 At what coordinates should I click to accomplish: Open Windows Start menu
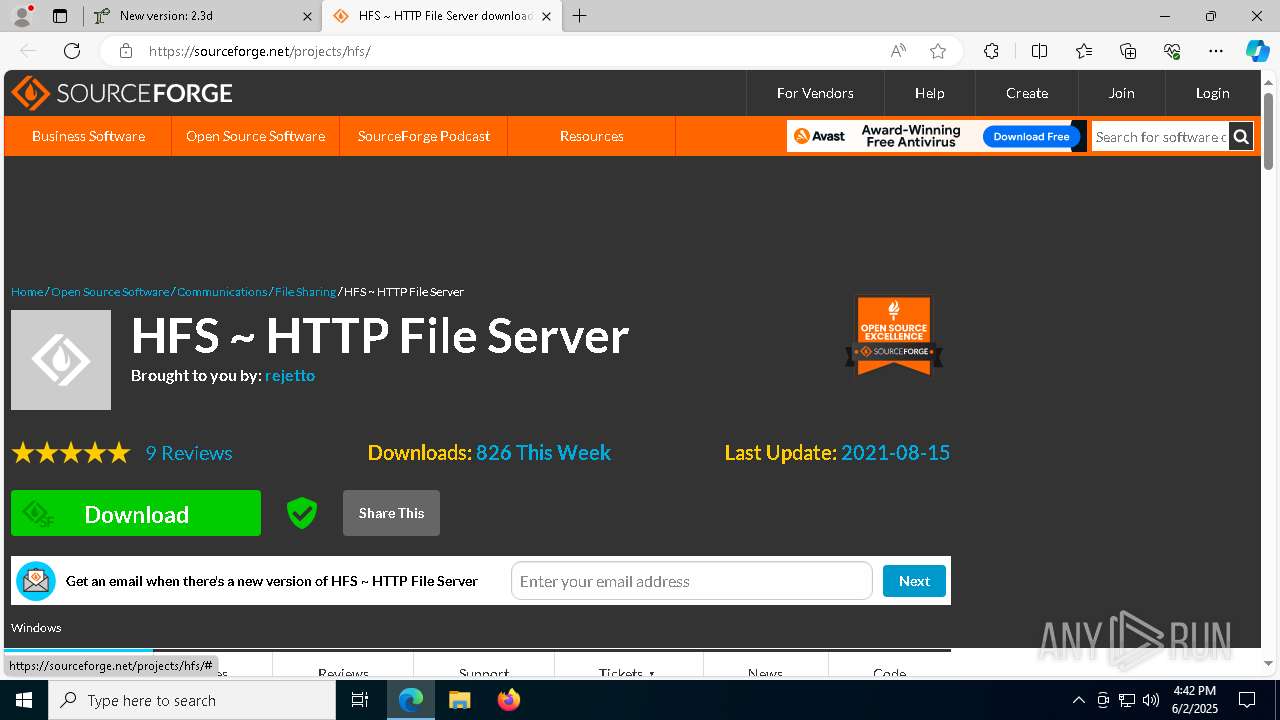24,700
